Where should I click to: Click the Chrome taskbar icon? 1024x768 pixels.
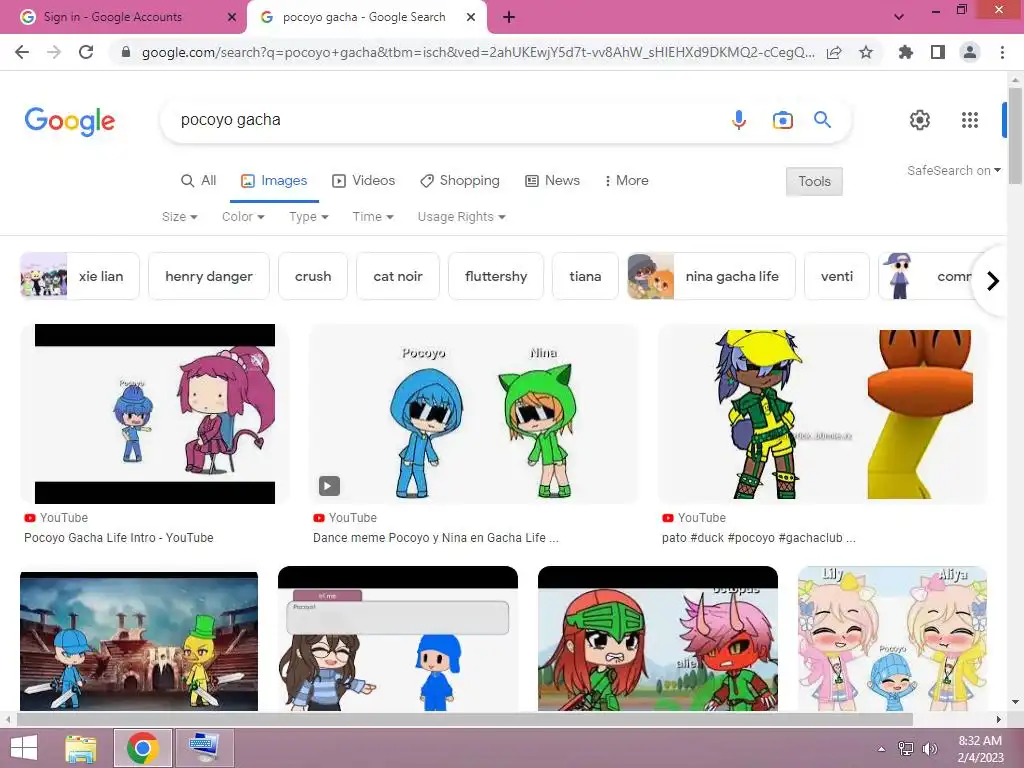point(143,748)
